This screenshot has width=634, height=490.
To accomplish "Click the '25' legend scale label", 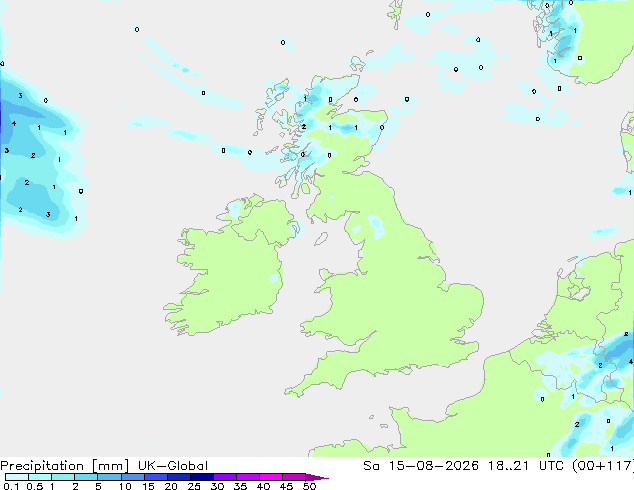I will click(194, 486).
